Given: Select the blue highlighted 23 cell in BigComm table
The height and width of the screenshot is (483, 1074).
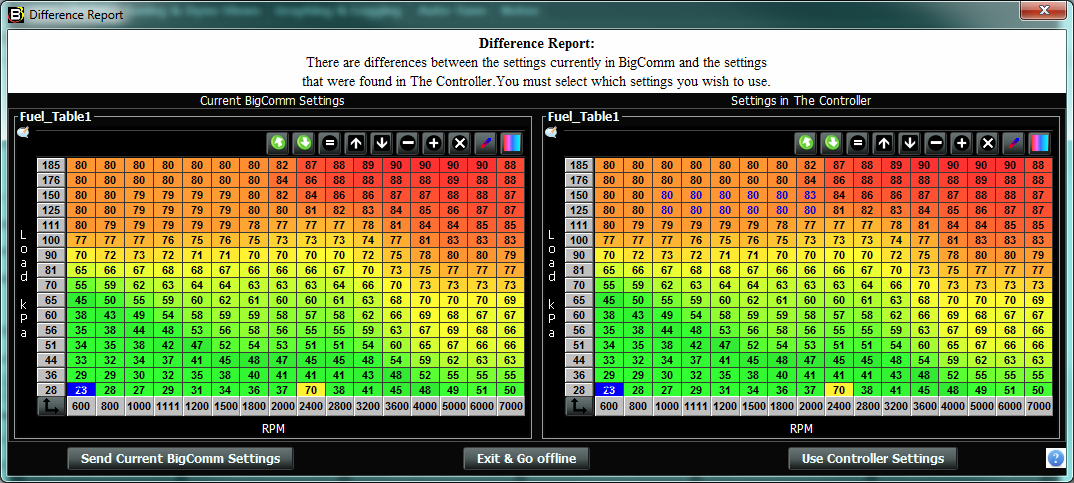Looking at the screenshot, I should point(81,390).
